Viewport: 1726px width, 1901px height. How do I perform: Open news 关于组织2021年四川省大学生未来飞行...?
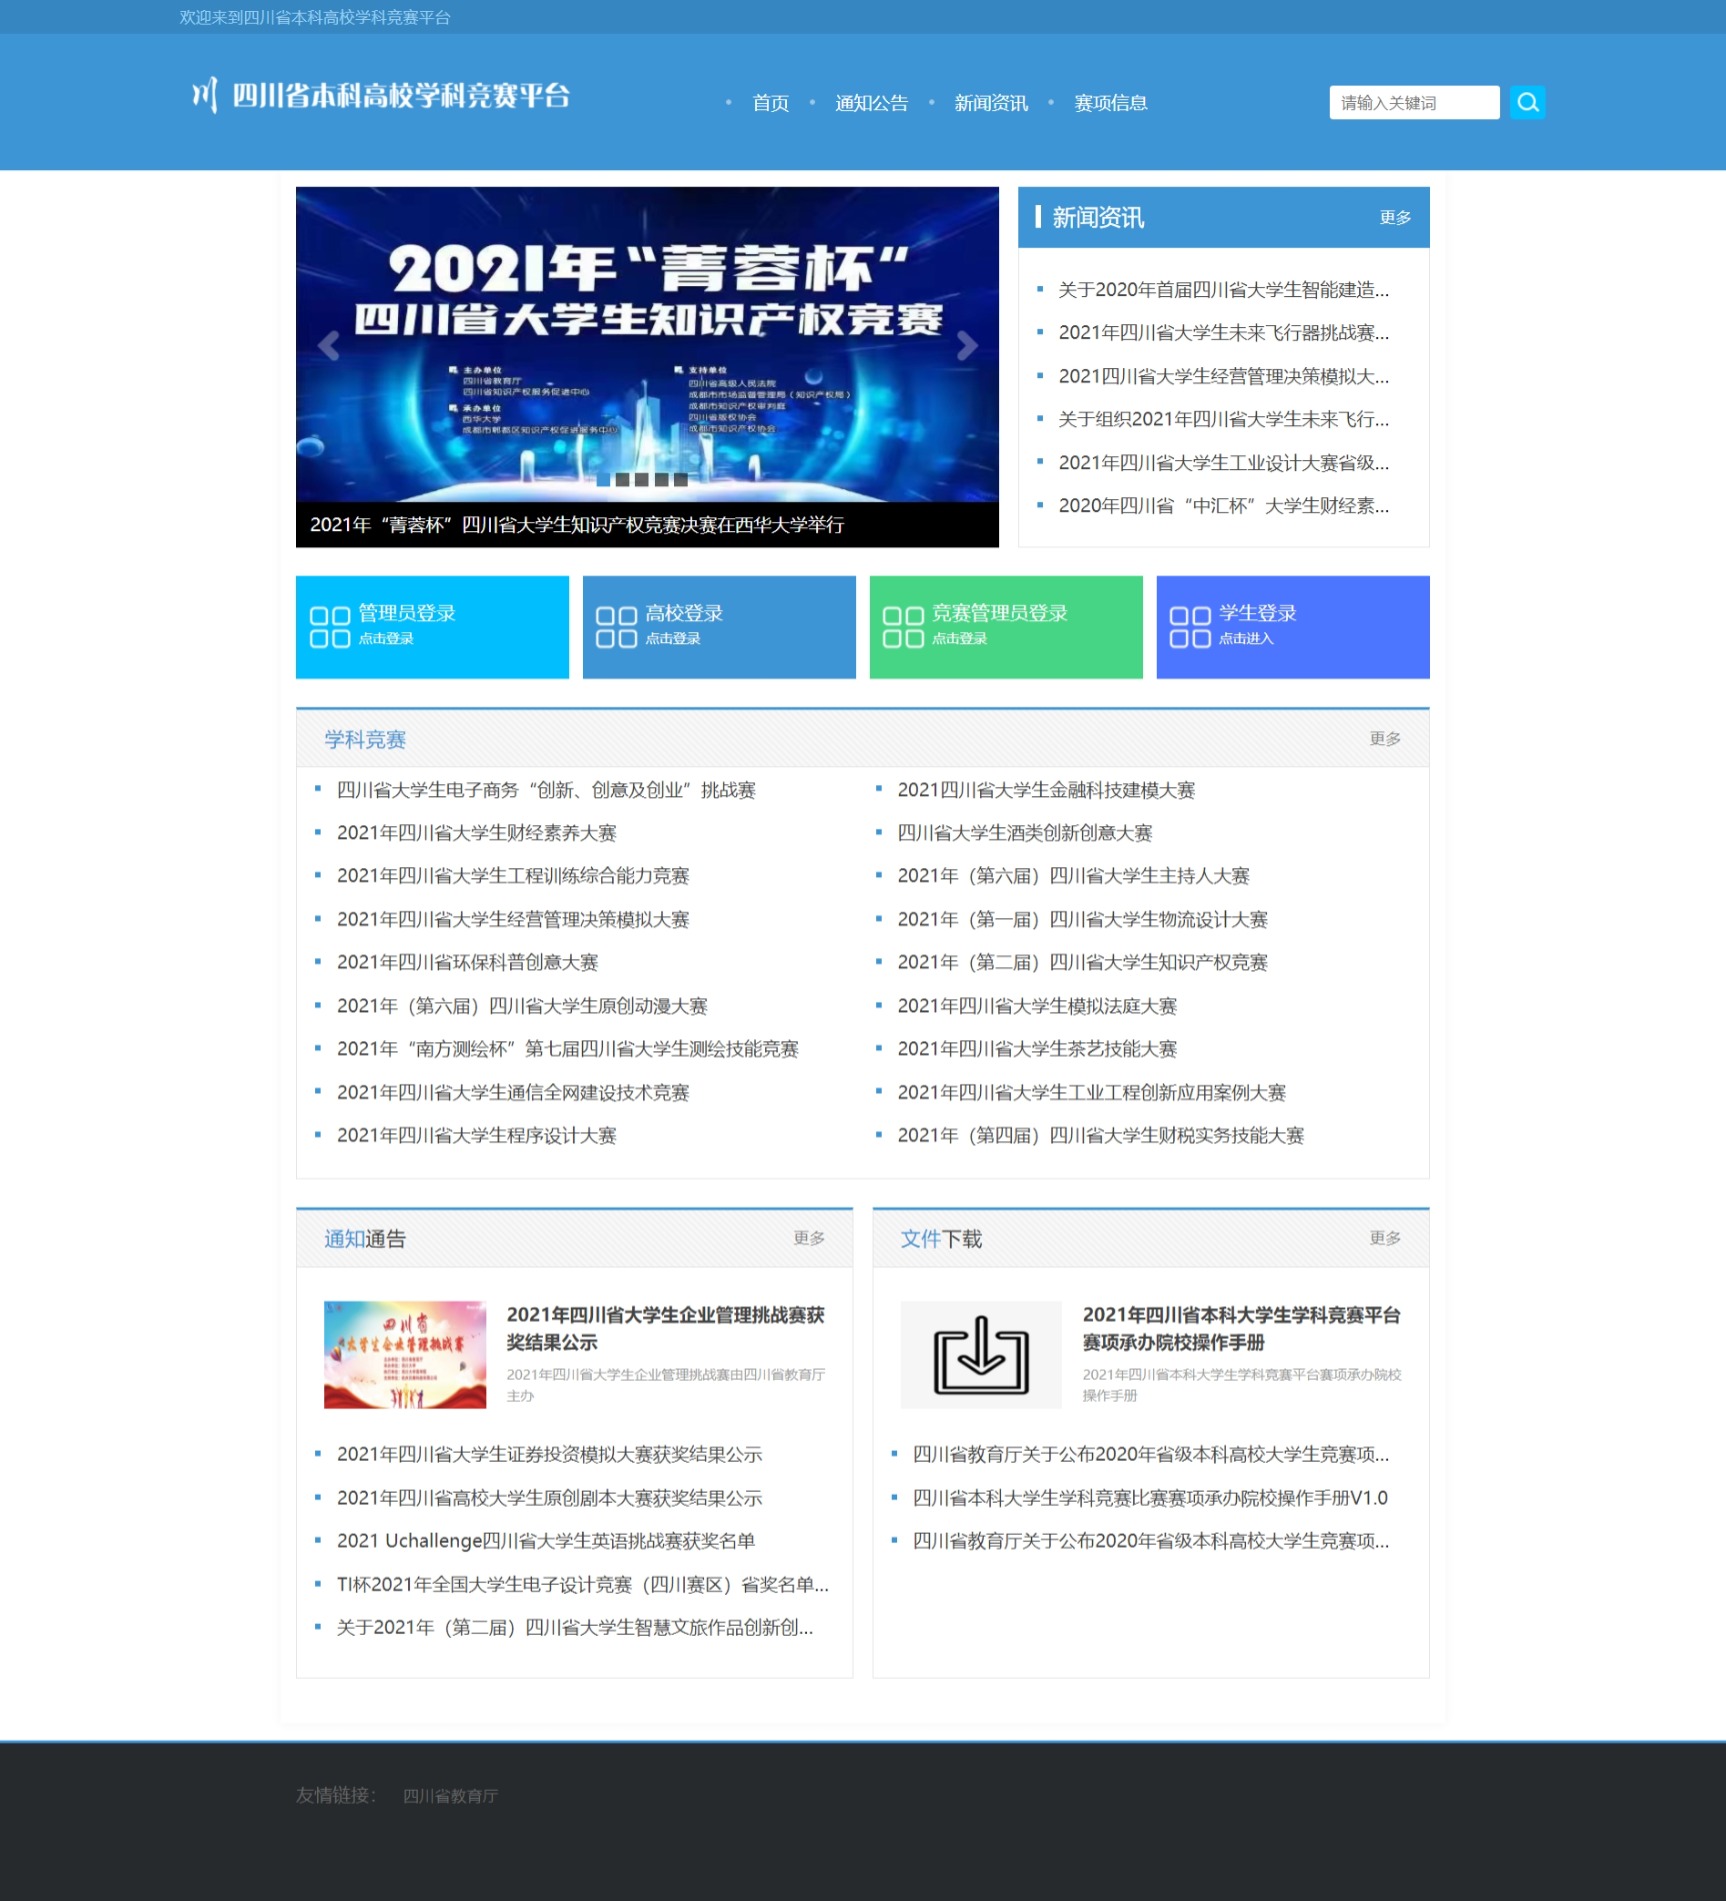point(1223,420)
